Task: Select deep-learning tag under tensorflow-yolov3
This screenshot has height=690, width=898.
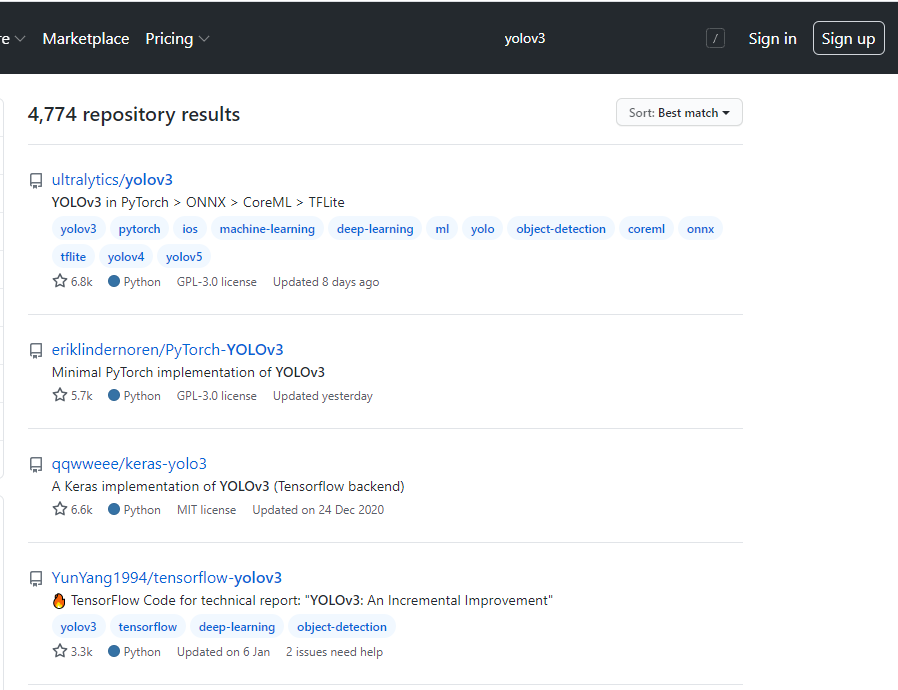Action: (x=237, y=627)
